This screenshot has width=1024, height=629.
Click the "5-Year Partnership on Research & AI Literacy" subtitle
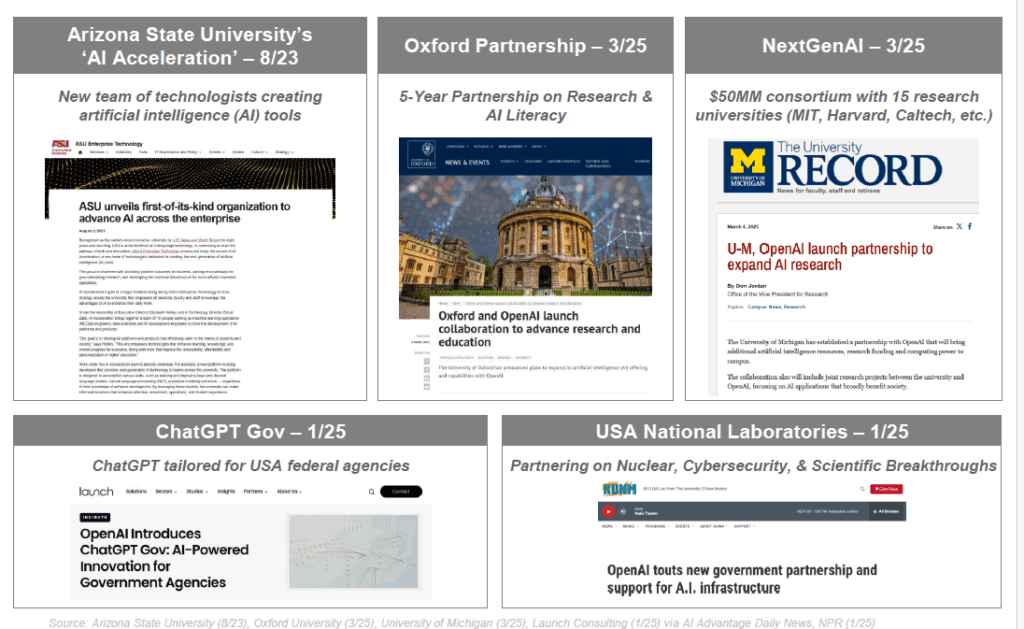pos(526,106)
